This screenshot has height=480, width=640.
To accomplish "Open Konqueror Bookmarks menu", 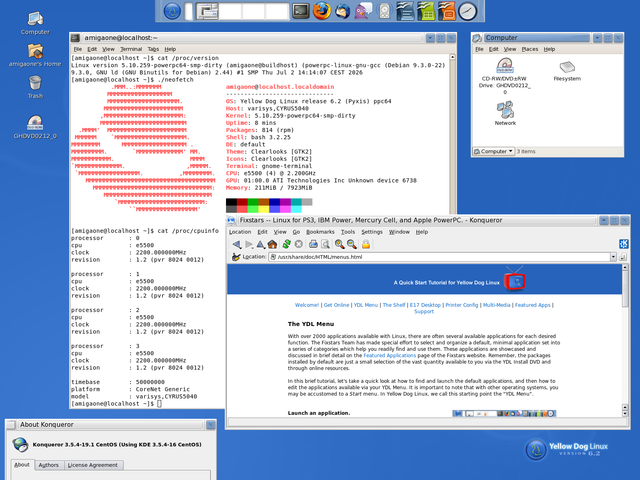I will pyautogui.click(x=320, y=232).
